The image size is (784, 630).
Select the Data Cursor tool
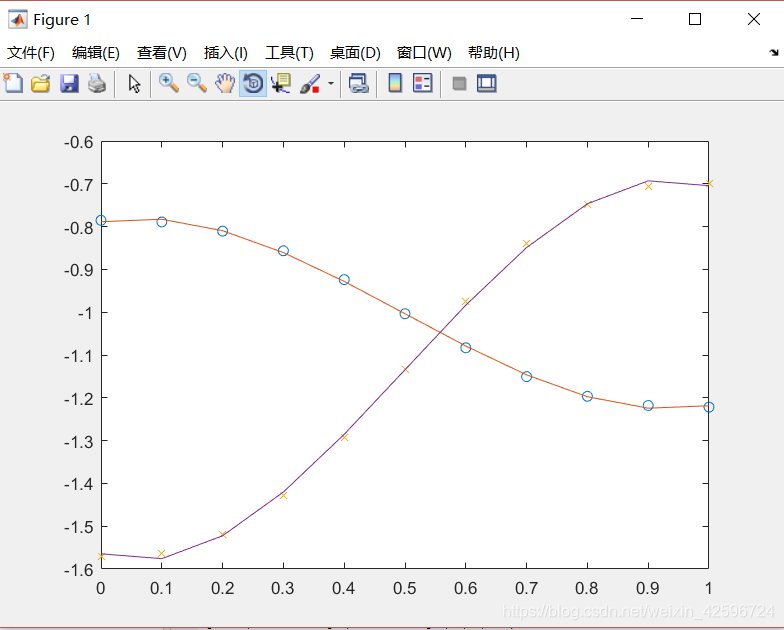tap(281, 83)
